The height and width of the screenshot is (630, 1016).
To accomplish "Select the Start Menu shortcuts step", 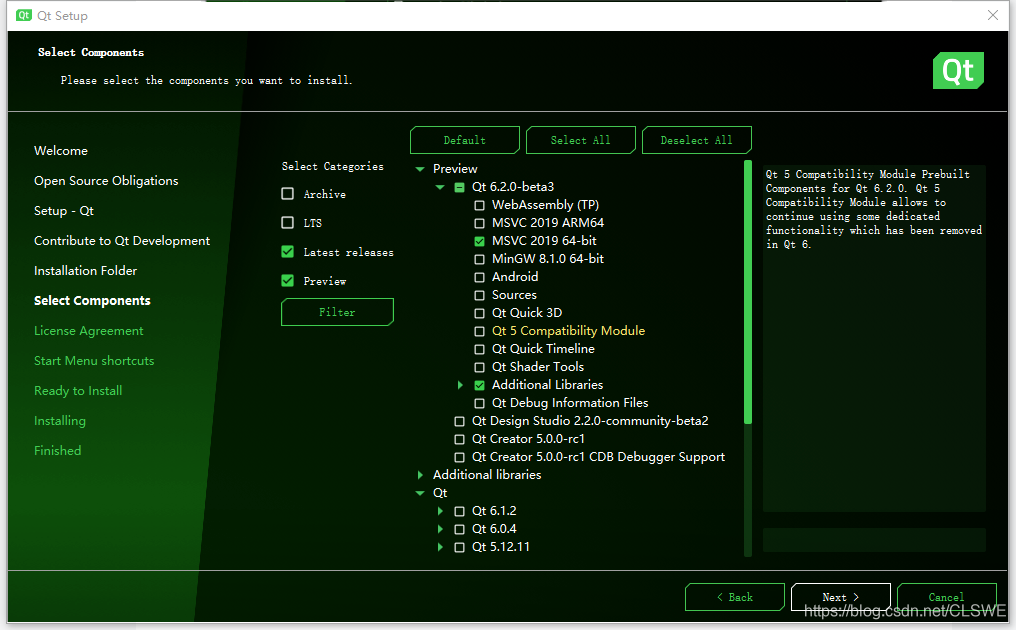I will coord(94,360).
